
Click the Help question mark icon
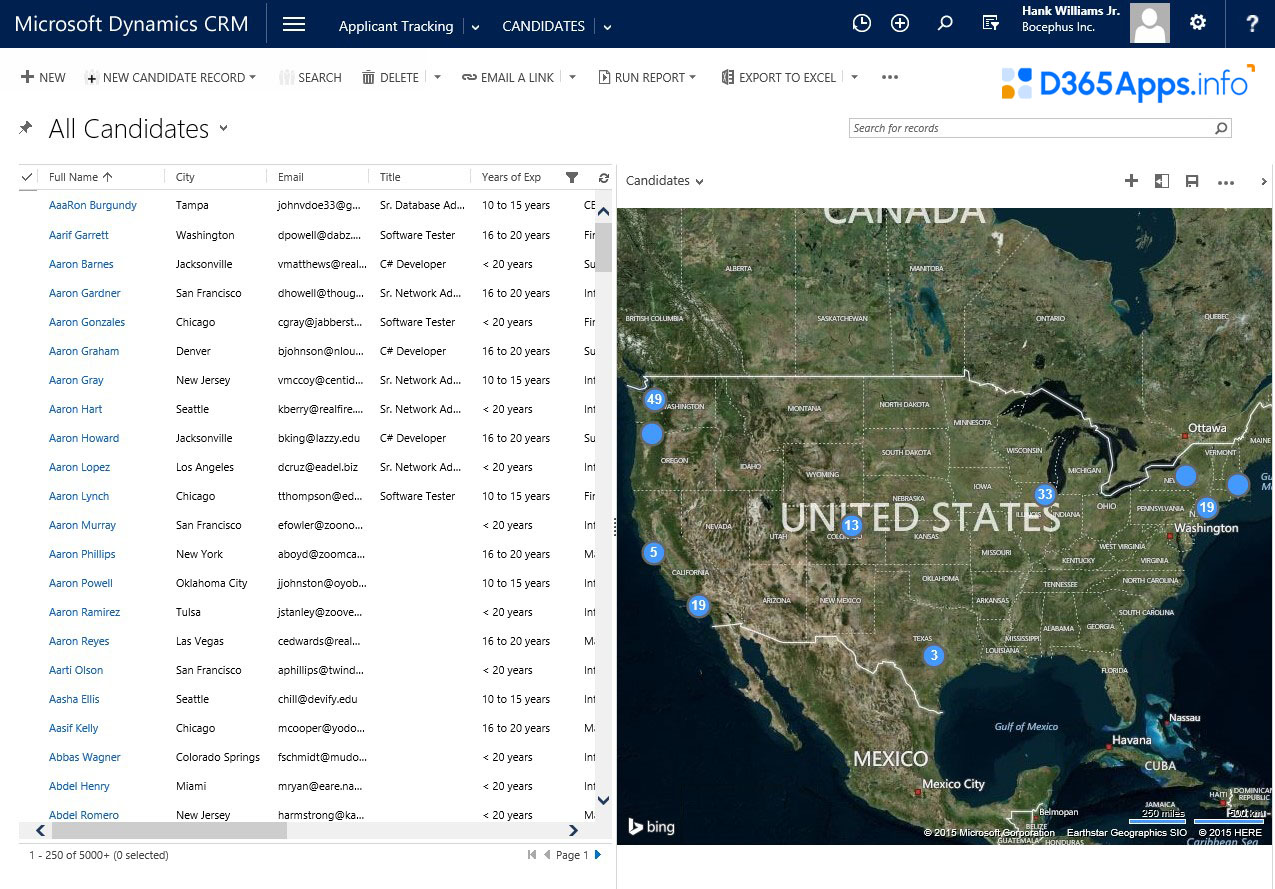click(x=1252, y=23)
